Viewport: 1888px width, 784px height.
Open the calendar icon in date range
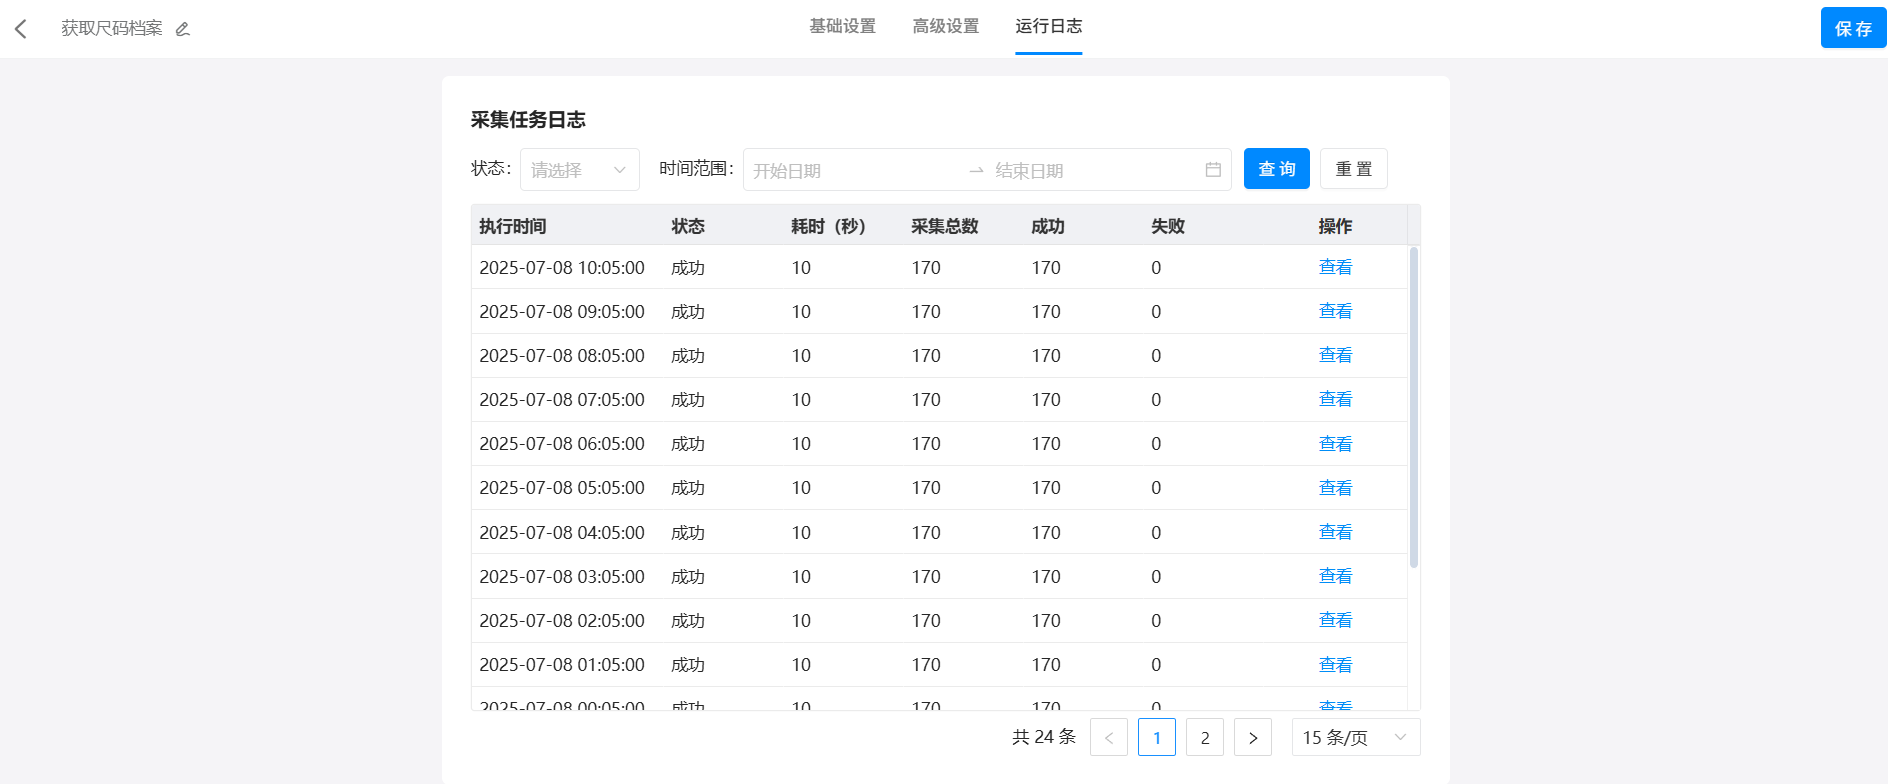tap(1213, 170)
